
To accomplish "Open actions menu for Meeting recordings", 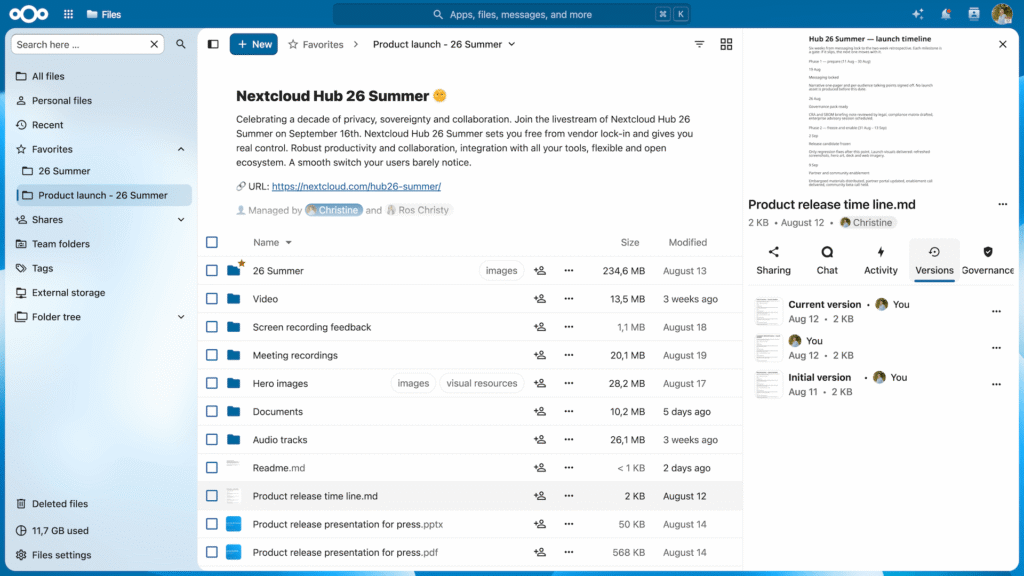I will tap(569, 355).
